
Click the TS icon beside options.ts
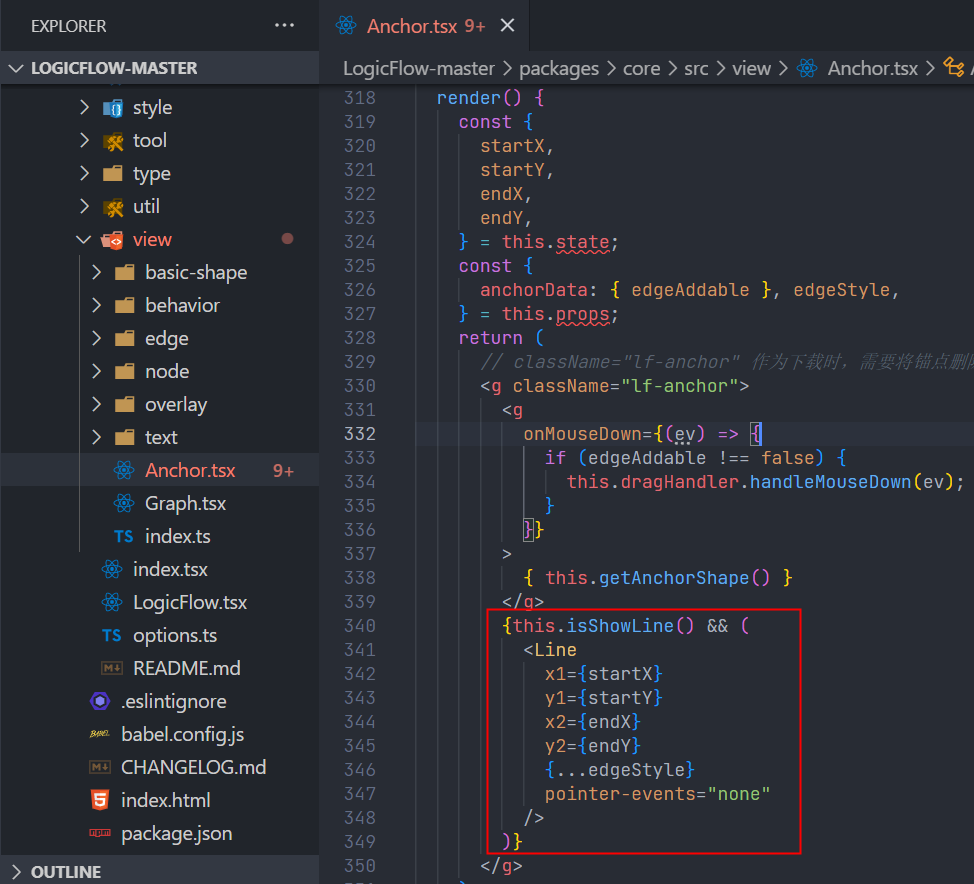pos(112,636)
